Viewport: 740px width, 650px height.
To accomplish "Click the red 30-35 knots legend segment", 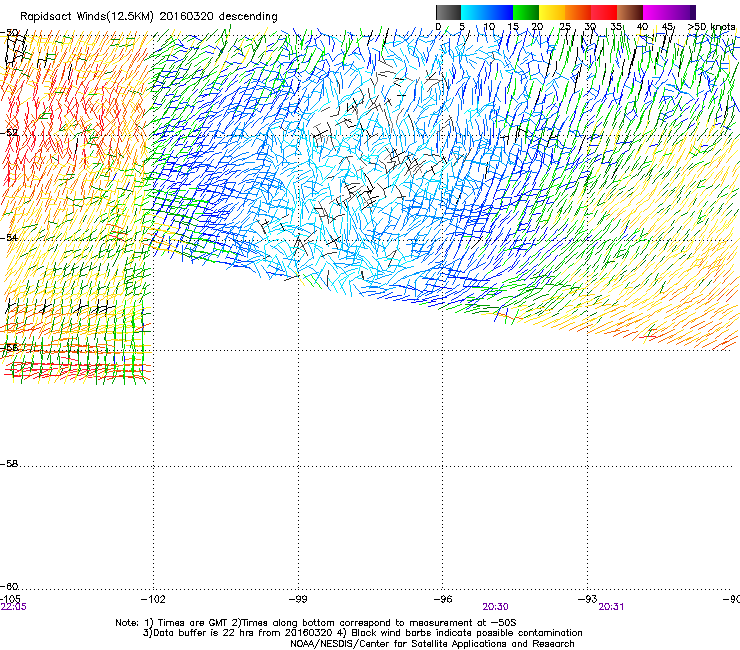I will pyautogui.click(x=604, y=12).
